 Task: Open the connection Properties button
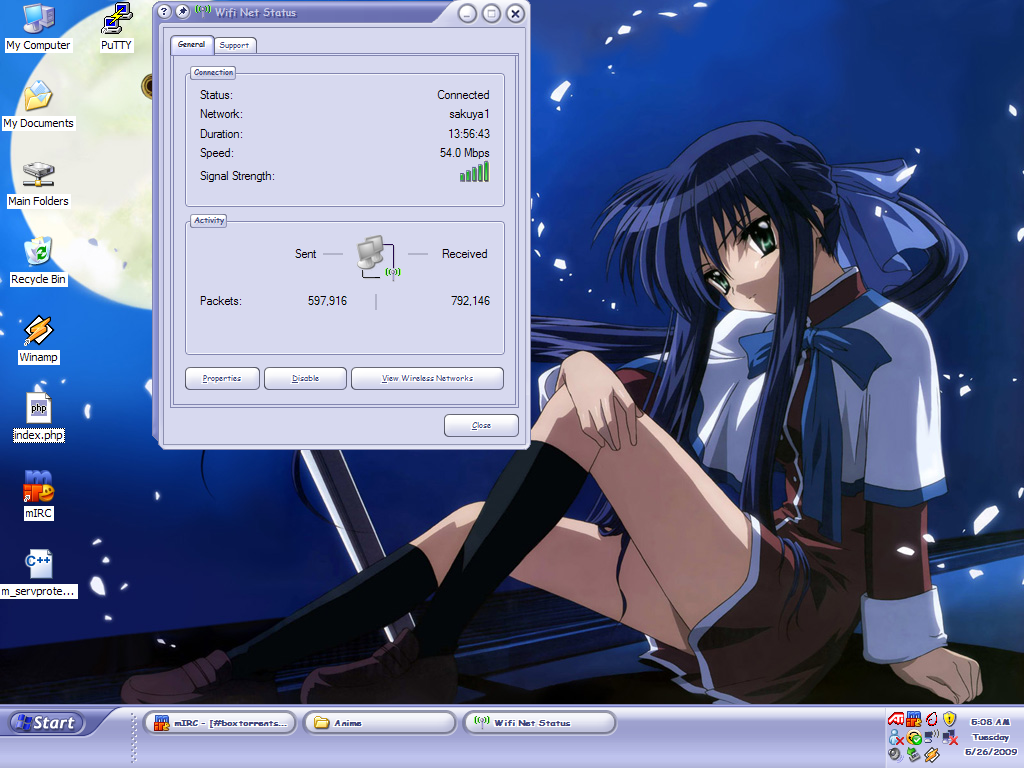click(x=222, y=378)
